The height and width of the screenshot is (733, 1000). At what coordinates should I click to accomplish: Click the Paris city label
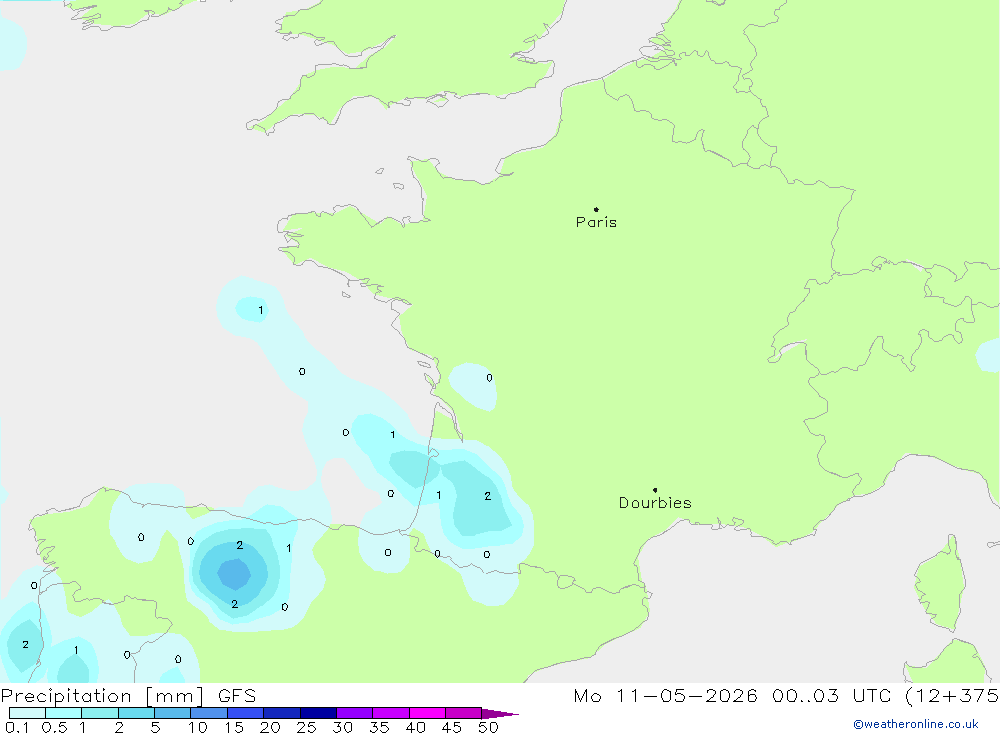click(x=596, y=222)
